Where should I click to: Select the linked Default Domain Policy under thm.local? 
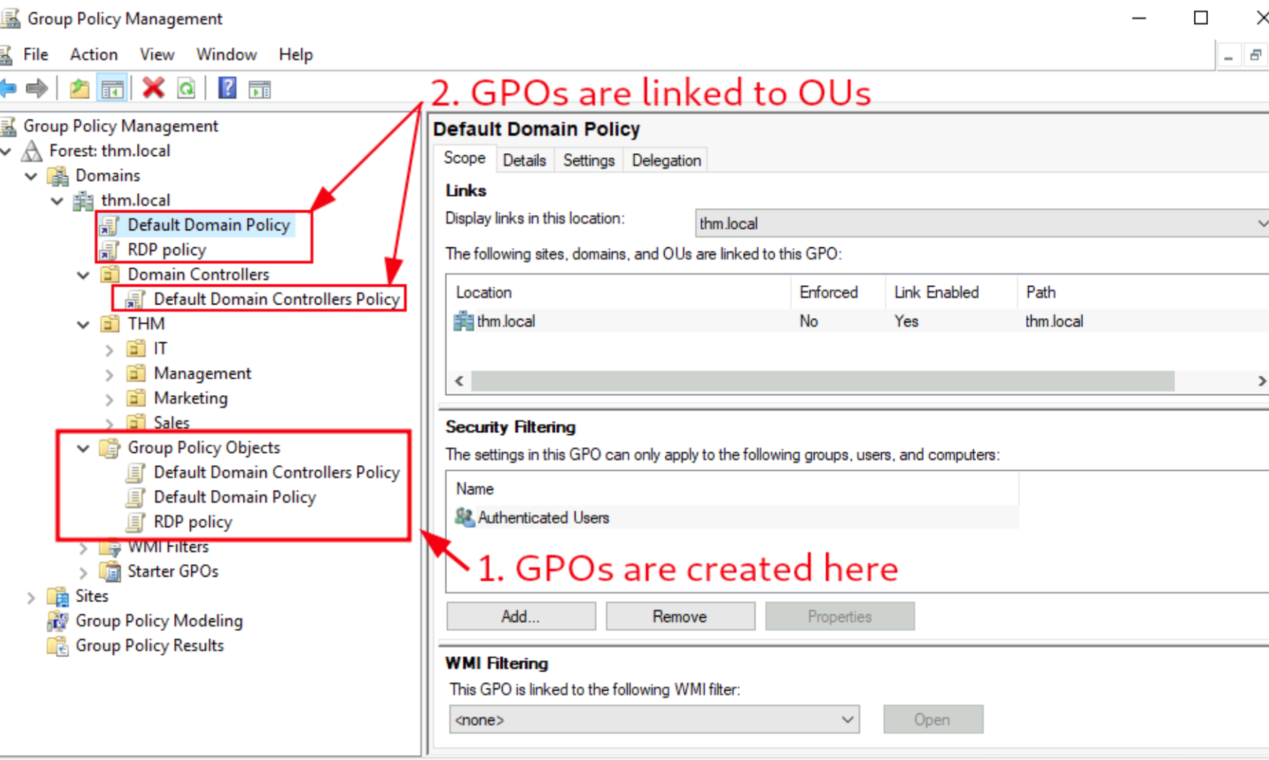pyautogui.click(x=208, y=225)
